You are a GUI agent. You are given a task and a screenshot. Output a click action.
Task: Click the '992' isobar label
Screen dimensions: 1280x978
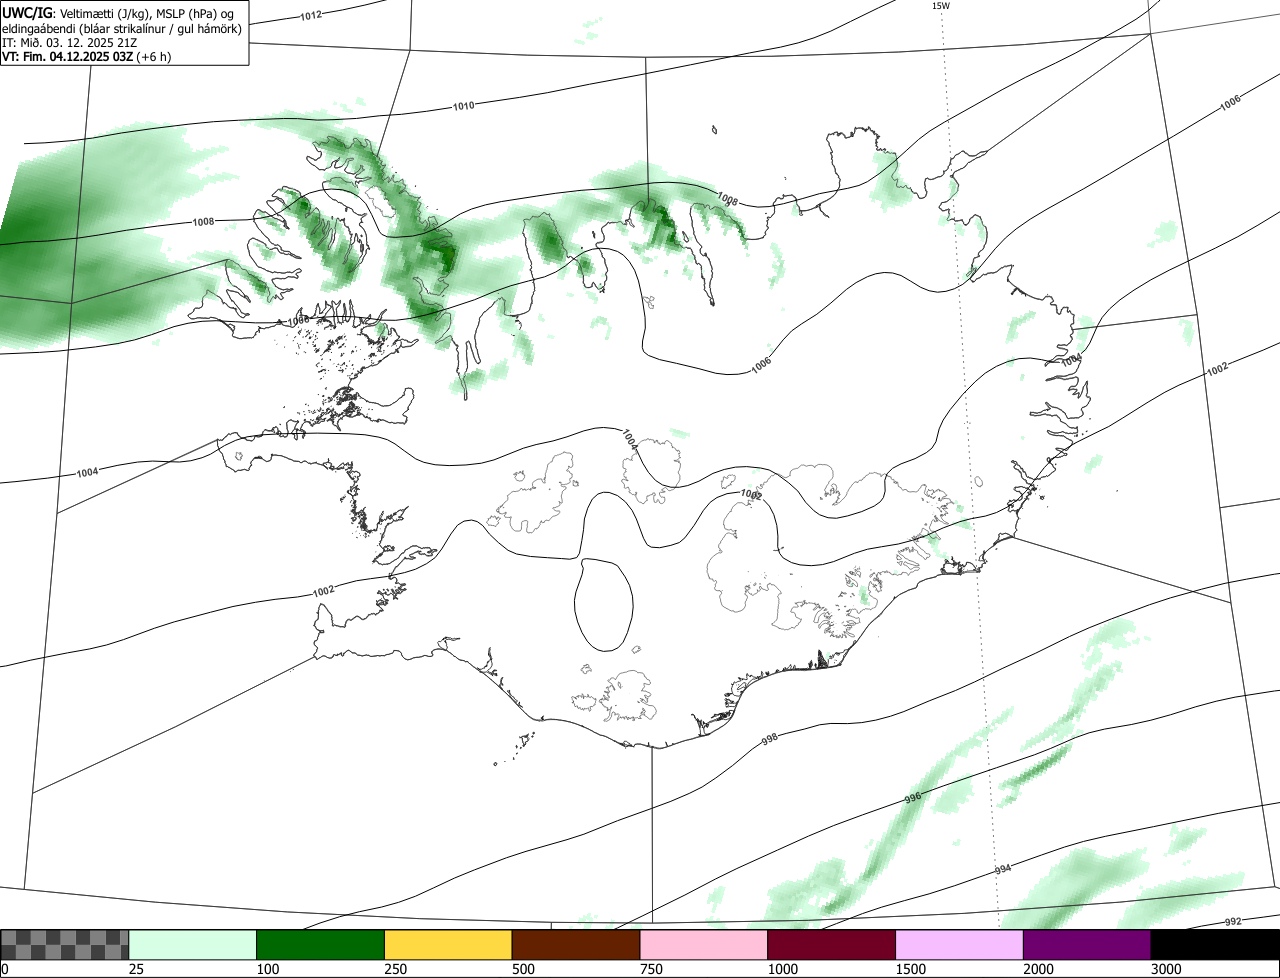tap(1233, 921)
